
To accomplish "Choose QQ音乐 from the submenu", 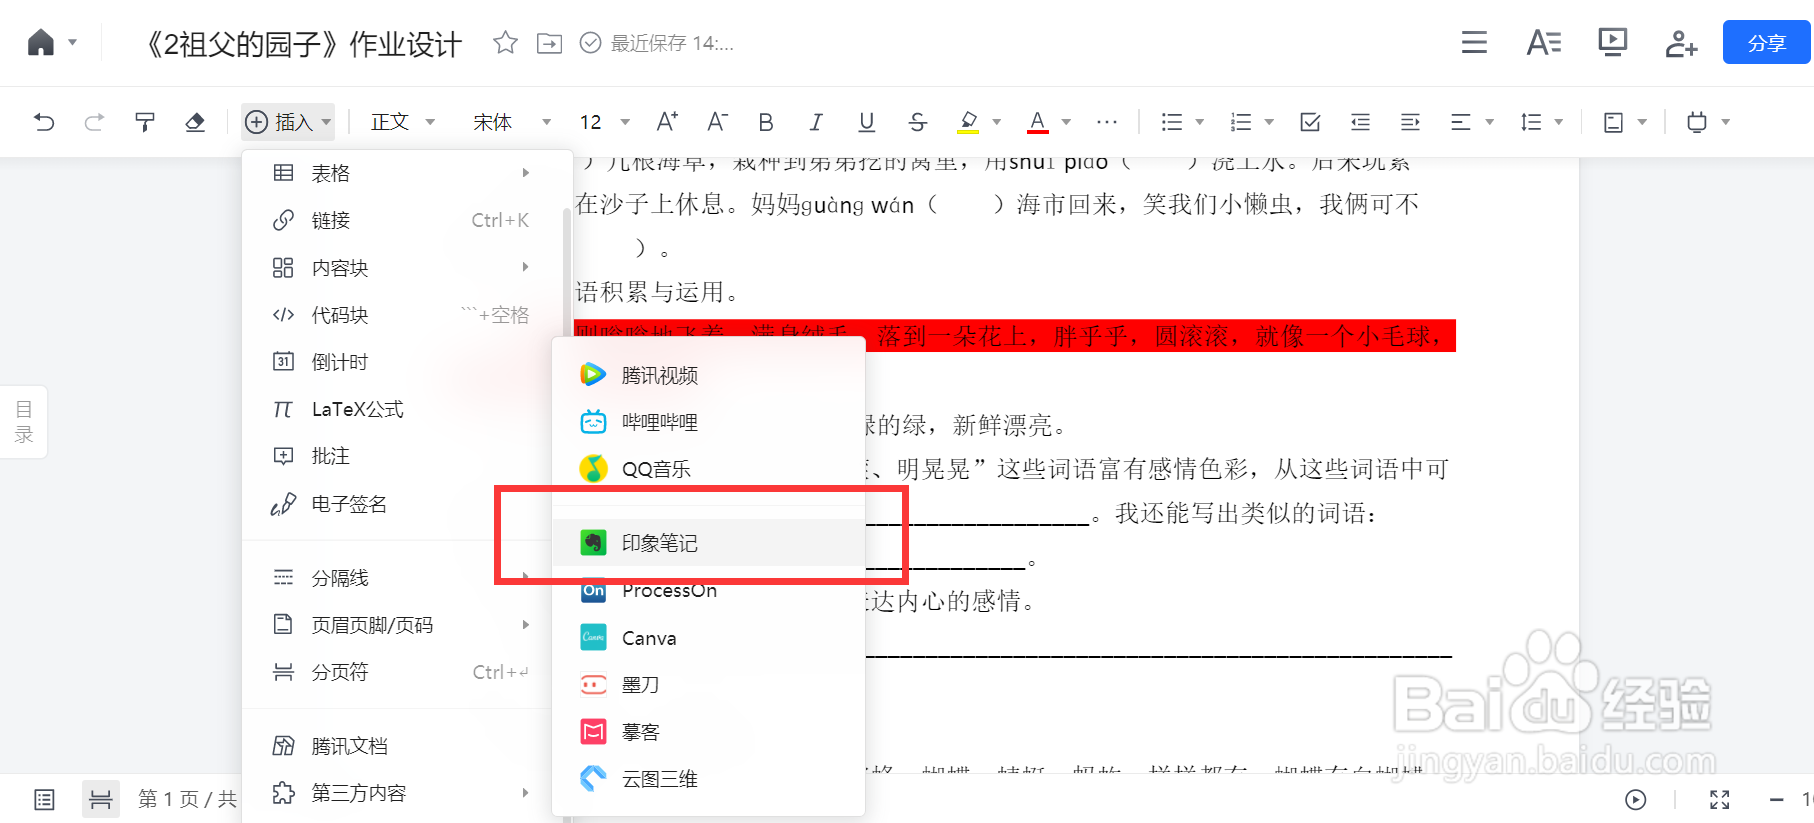I will [709, 469].
